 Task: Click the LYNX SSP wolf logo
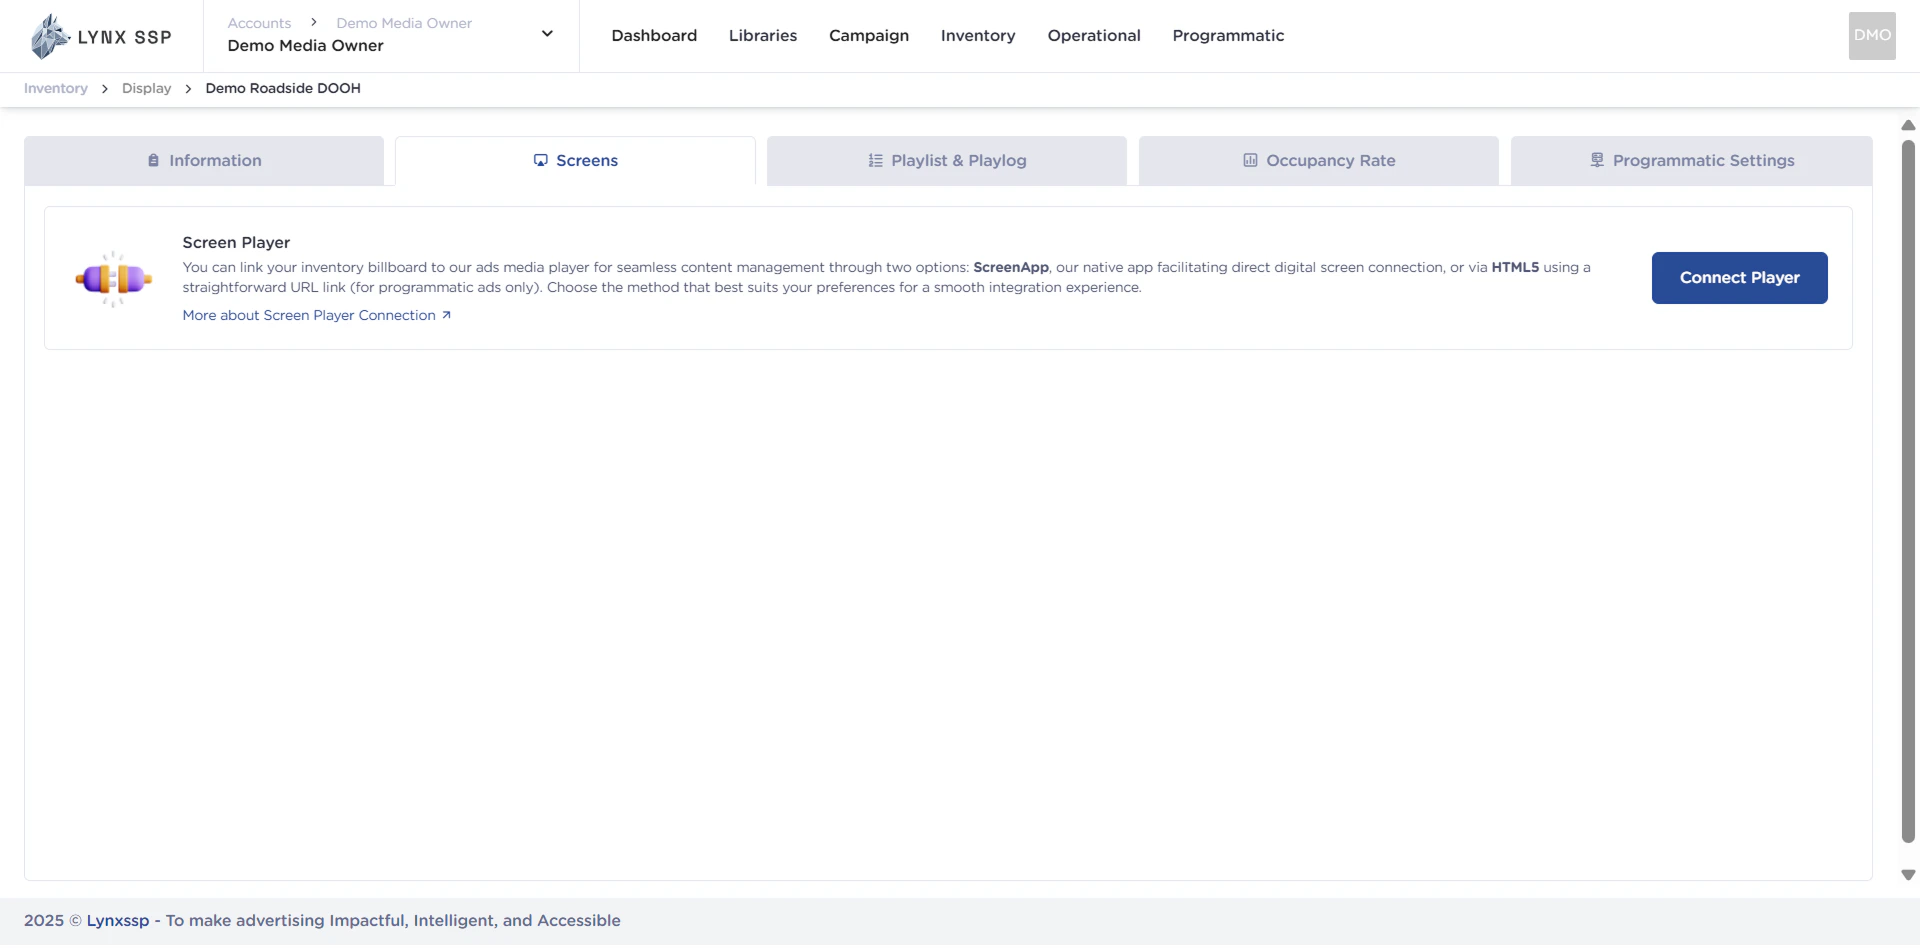46,35
